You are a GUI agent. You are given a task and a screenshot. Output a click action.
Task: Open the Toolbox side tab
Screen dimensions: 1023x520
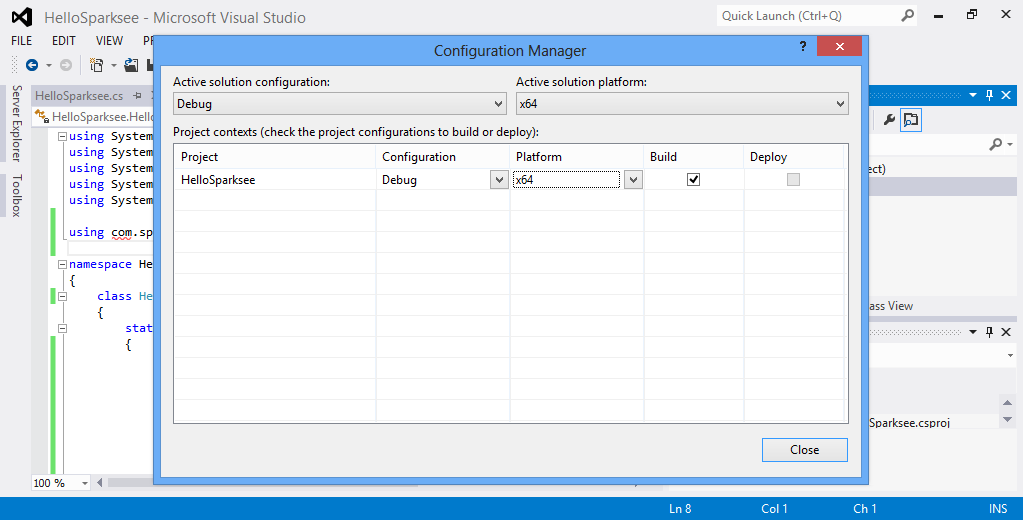click(x=17, y=195)
